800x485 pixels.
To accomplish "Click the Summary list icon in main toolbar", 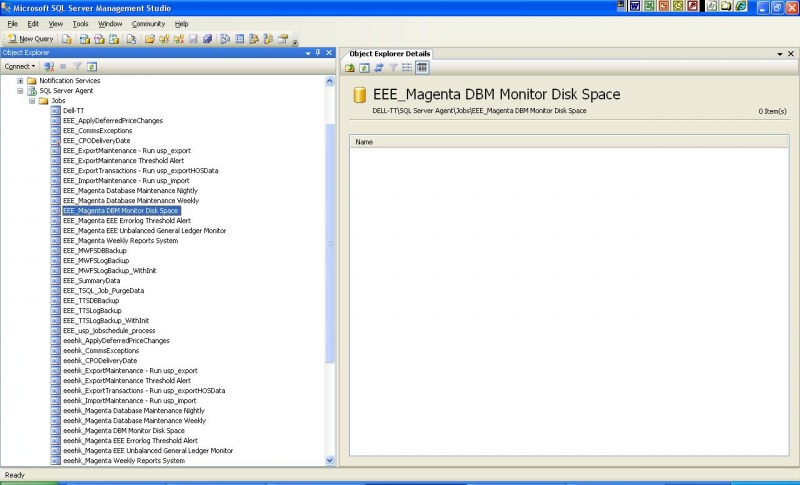I will tap(239, 39).
